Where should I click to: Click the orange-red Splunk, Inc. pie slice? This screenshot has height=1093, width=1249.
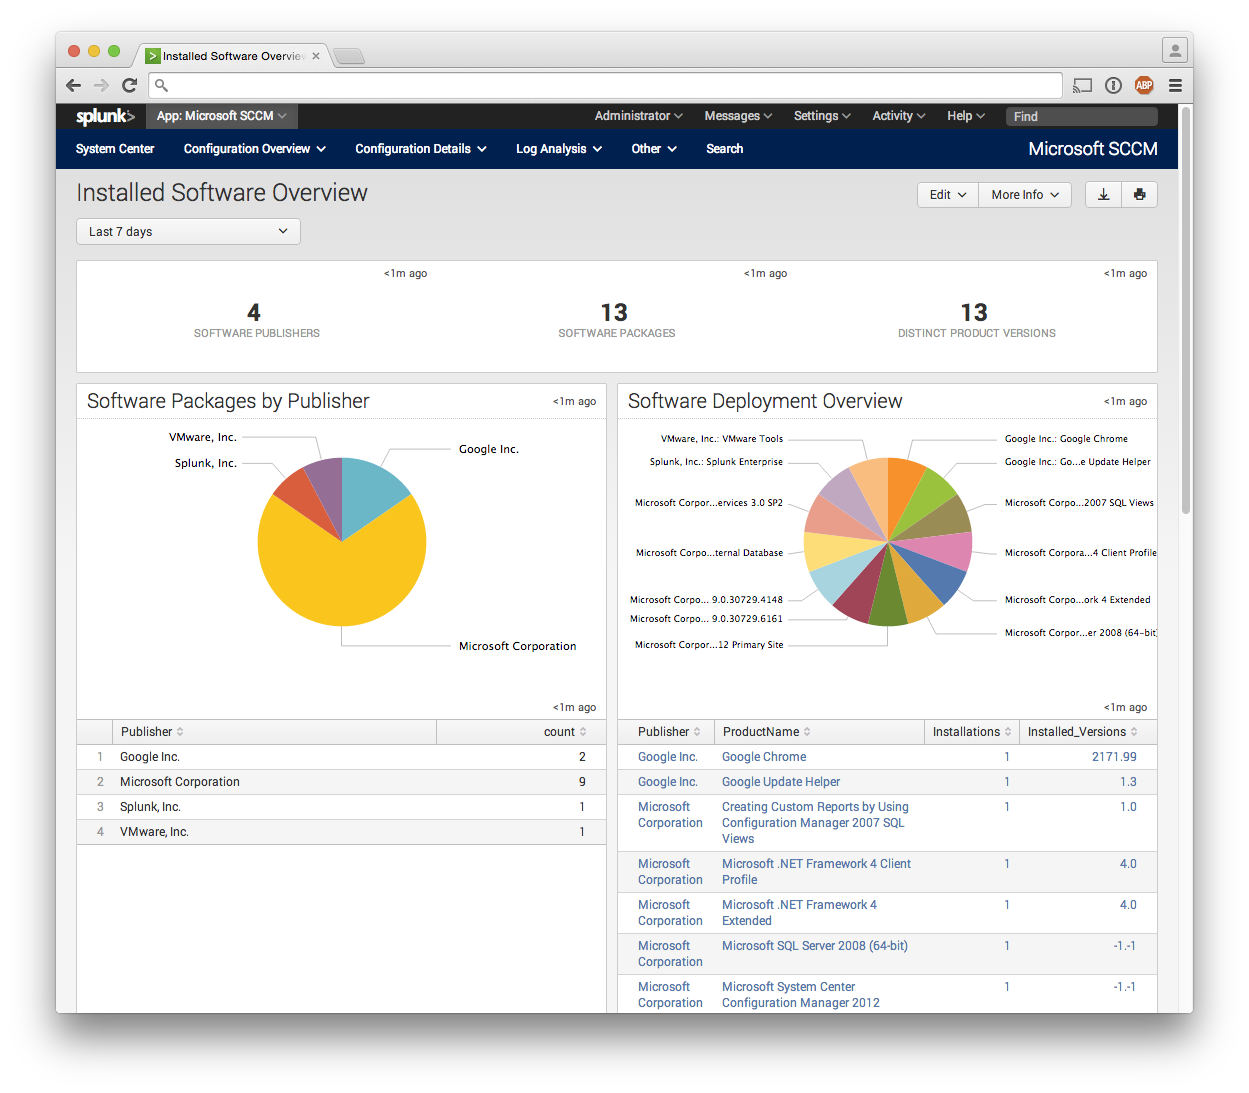301,500
